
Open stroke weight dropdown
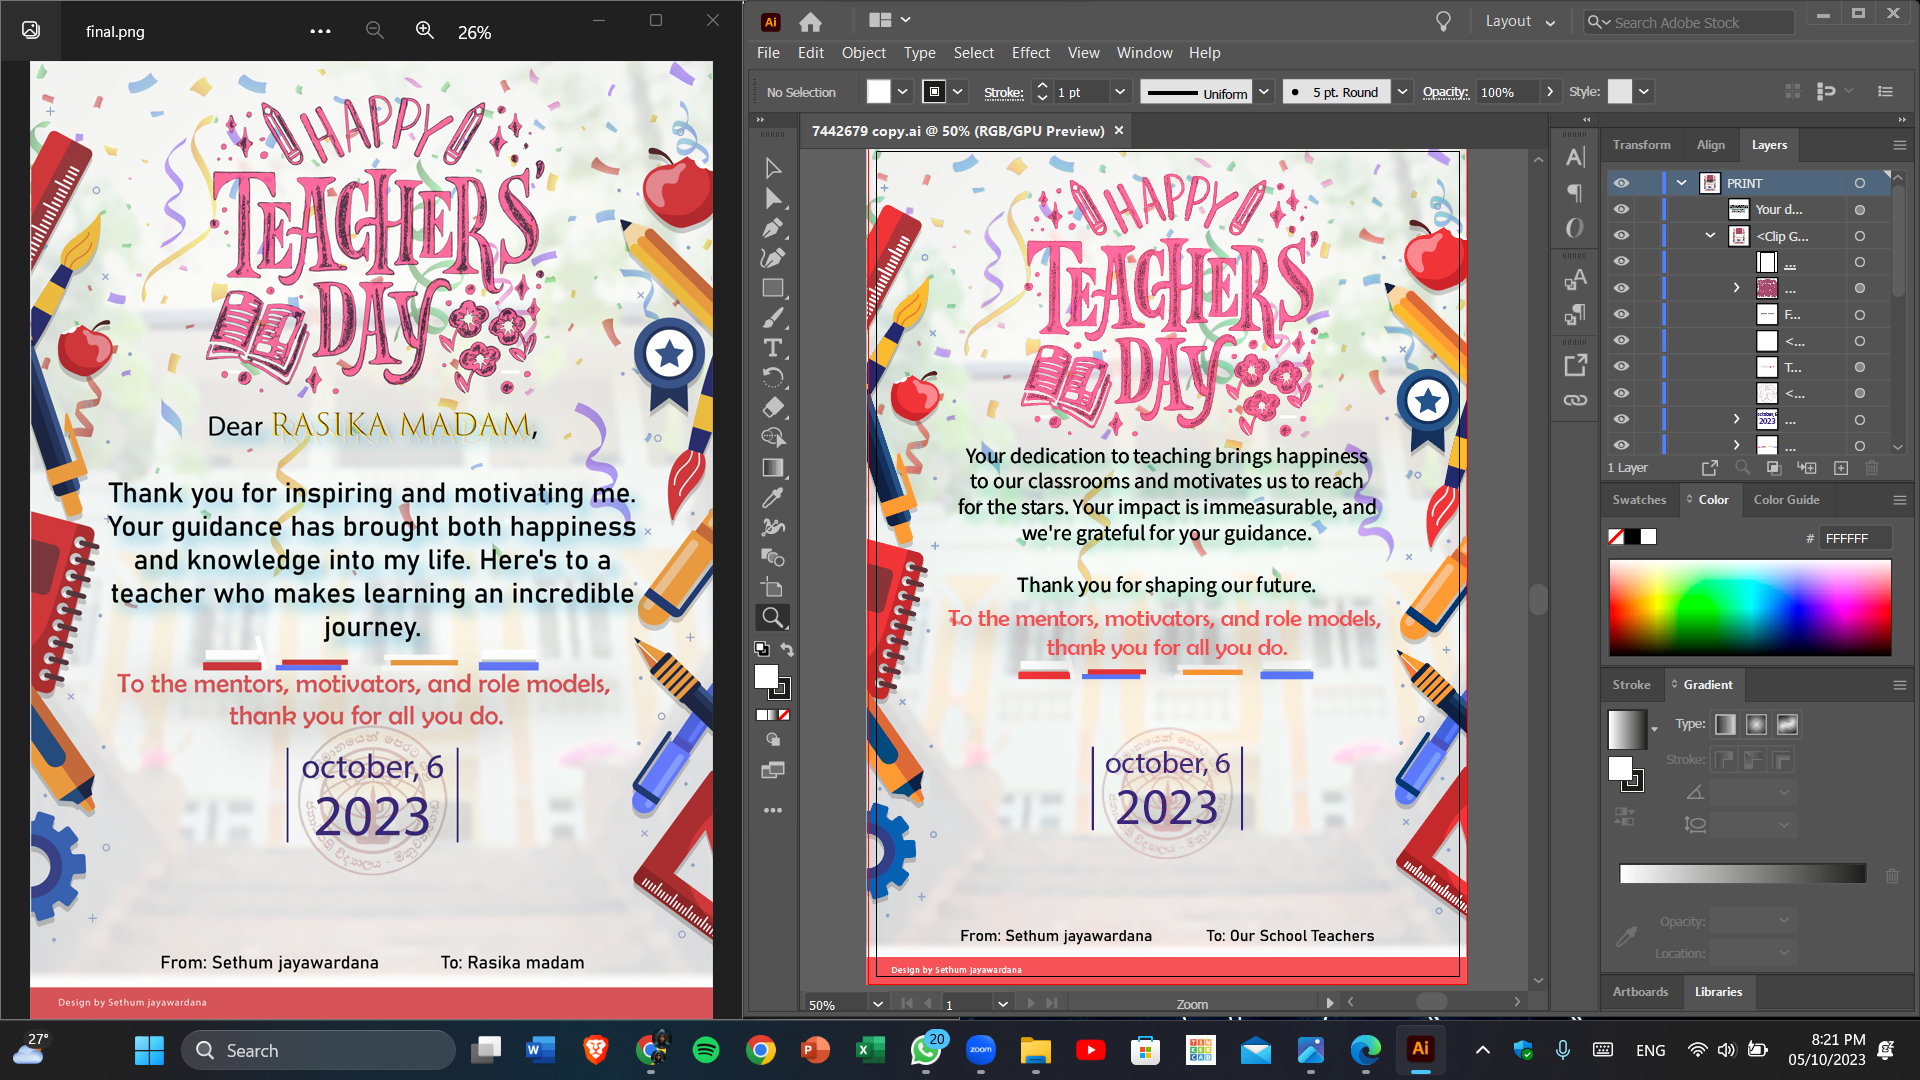pyautogui.click(x=1120, y=92)
